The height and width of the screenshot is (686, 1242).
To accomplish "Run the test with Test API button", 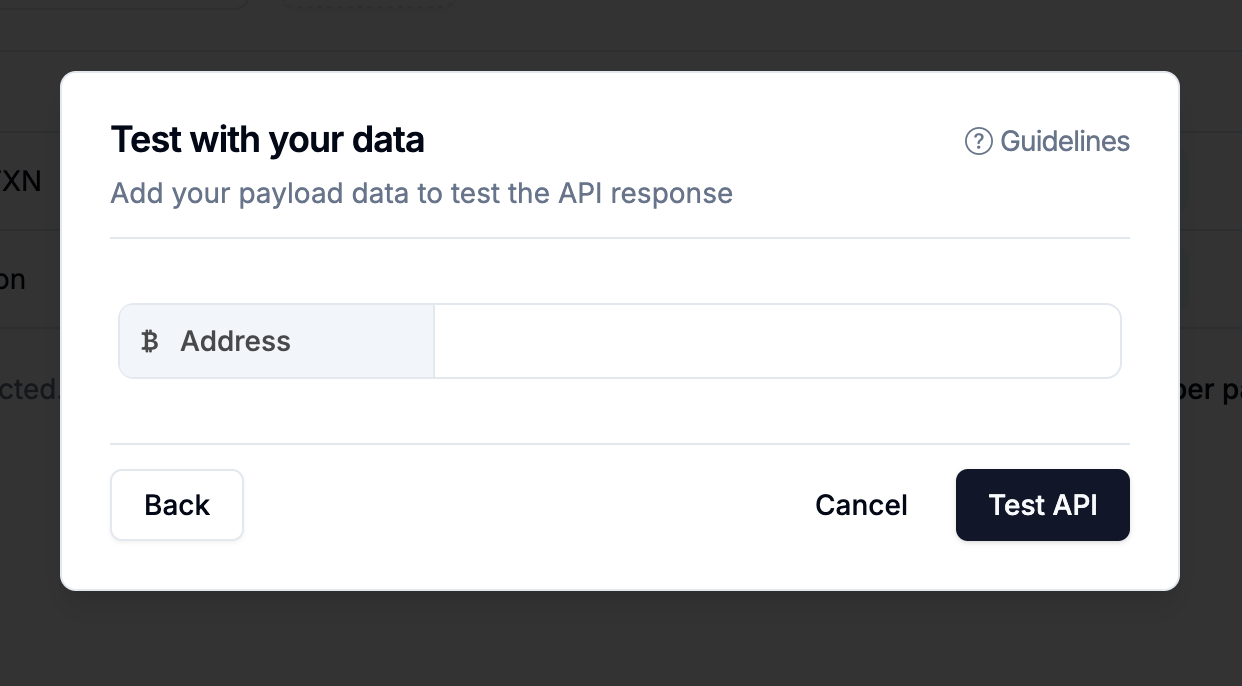I will (x=1042, y=505).
